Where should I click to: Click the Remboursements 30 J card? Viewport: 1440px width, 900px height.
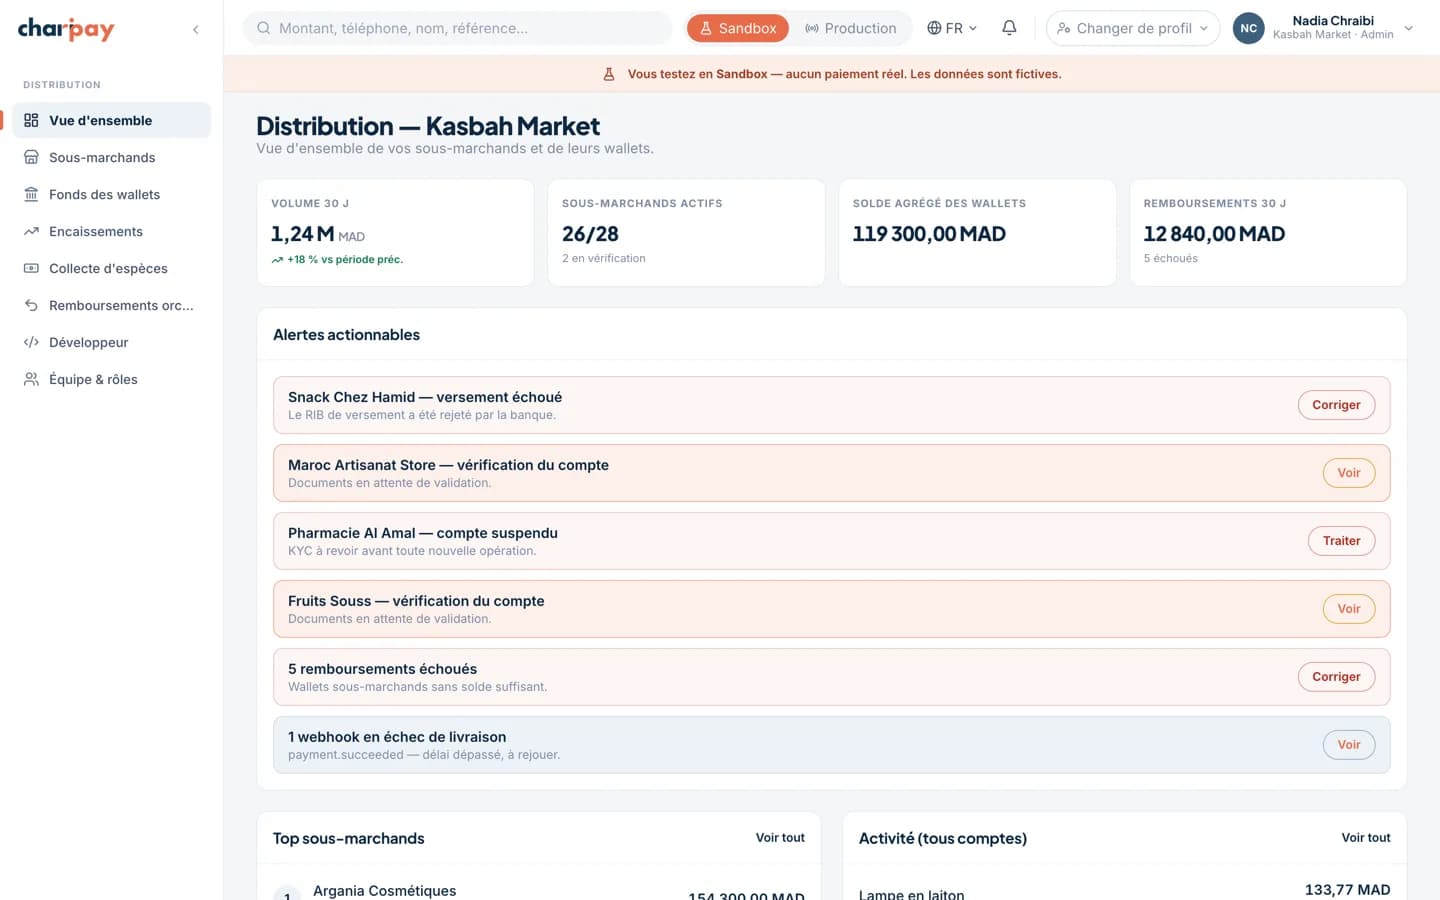point(1268,233)
